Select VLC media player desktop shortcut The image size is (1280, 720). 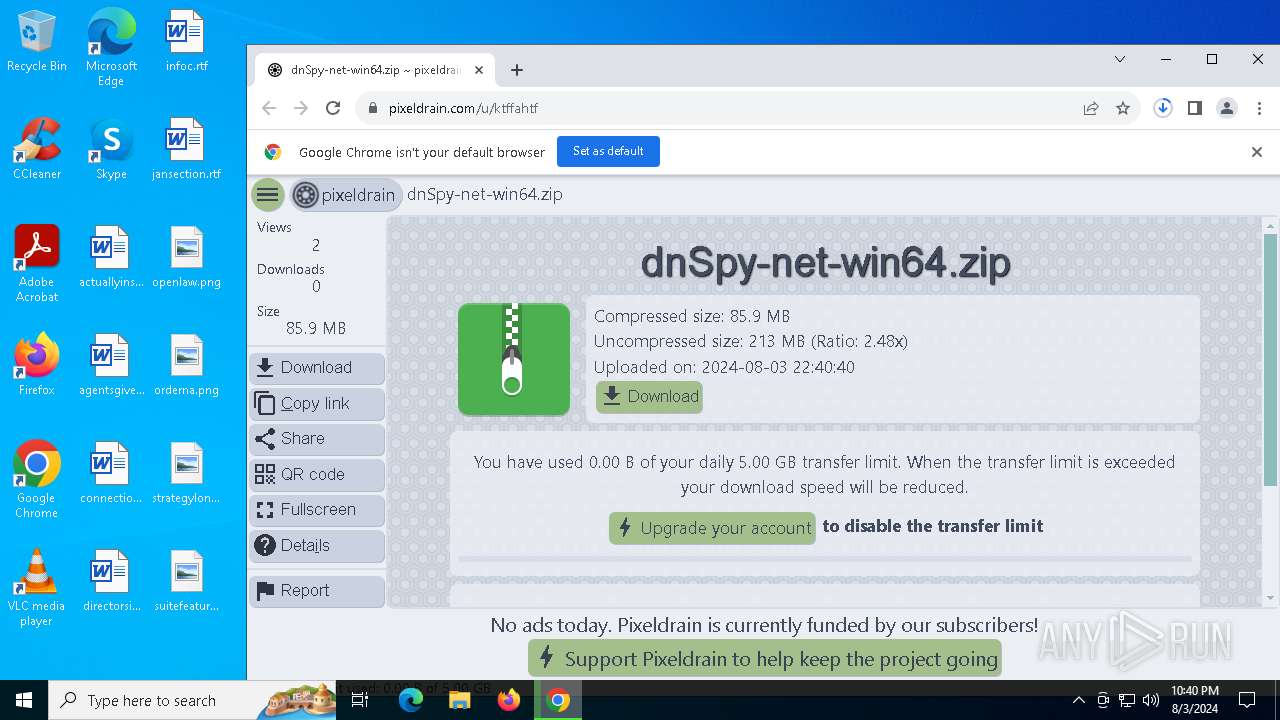coord(37,588)
